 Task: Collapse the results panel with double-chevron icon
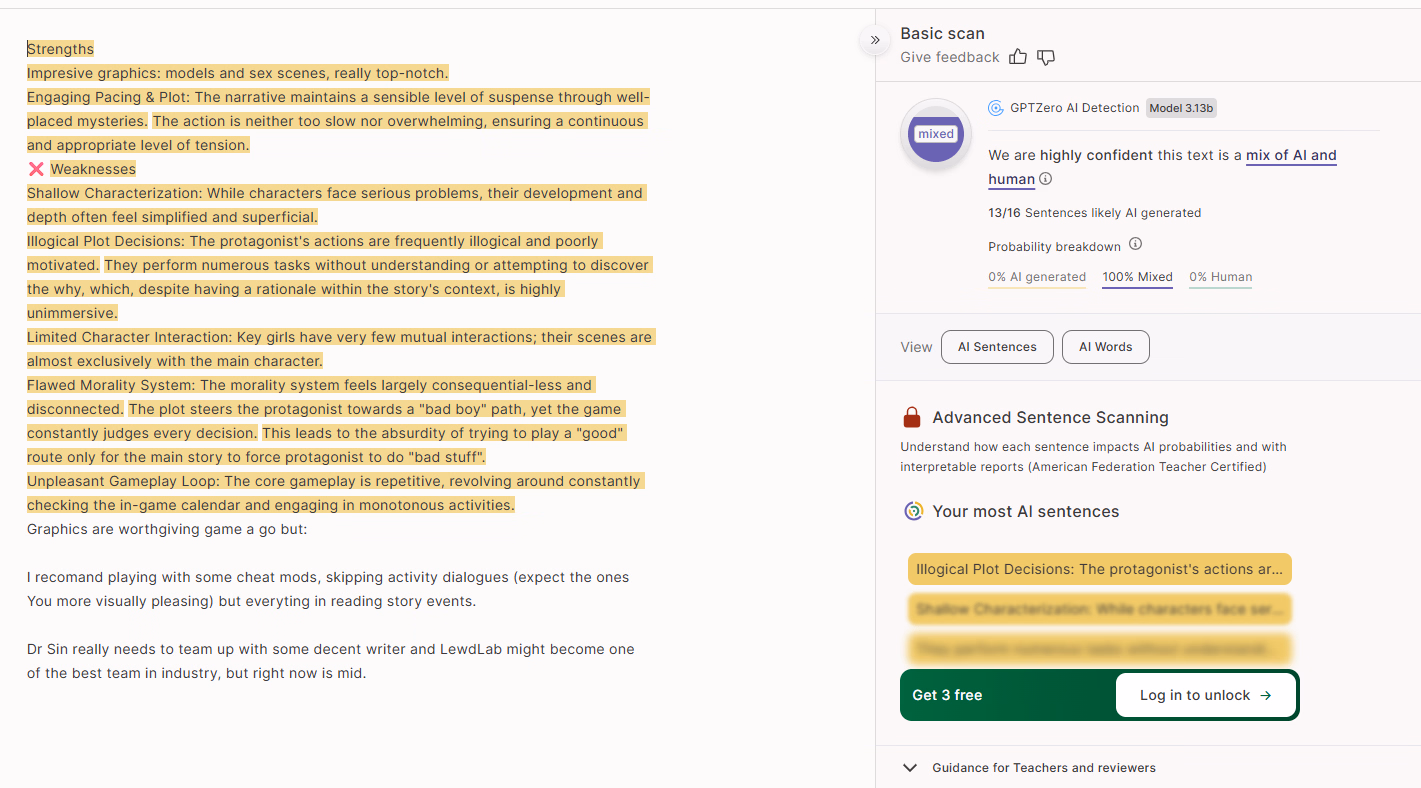875,40
